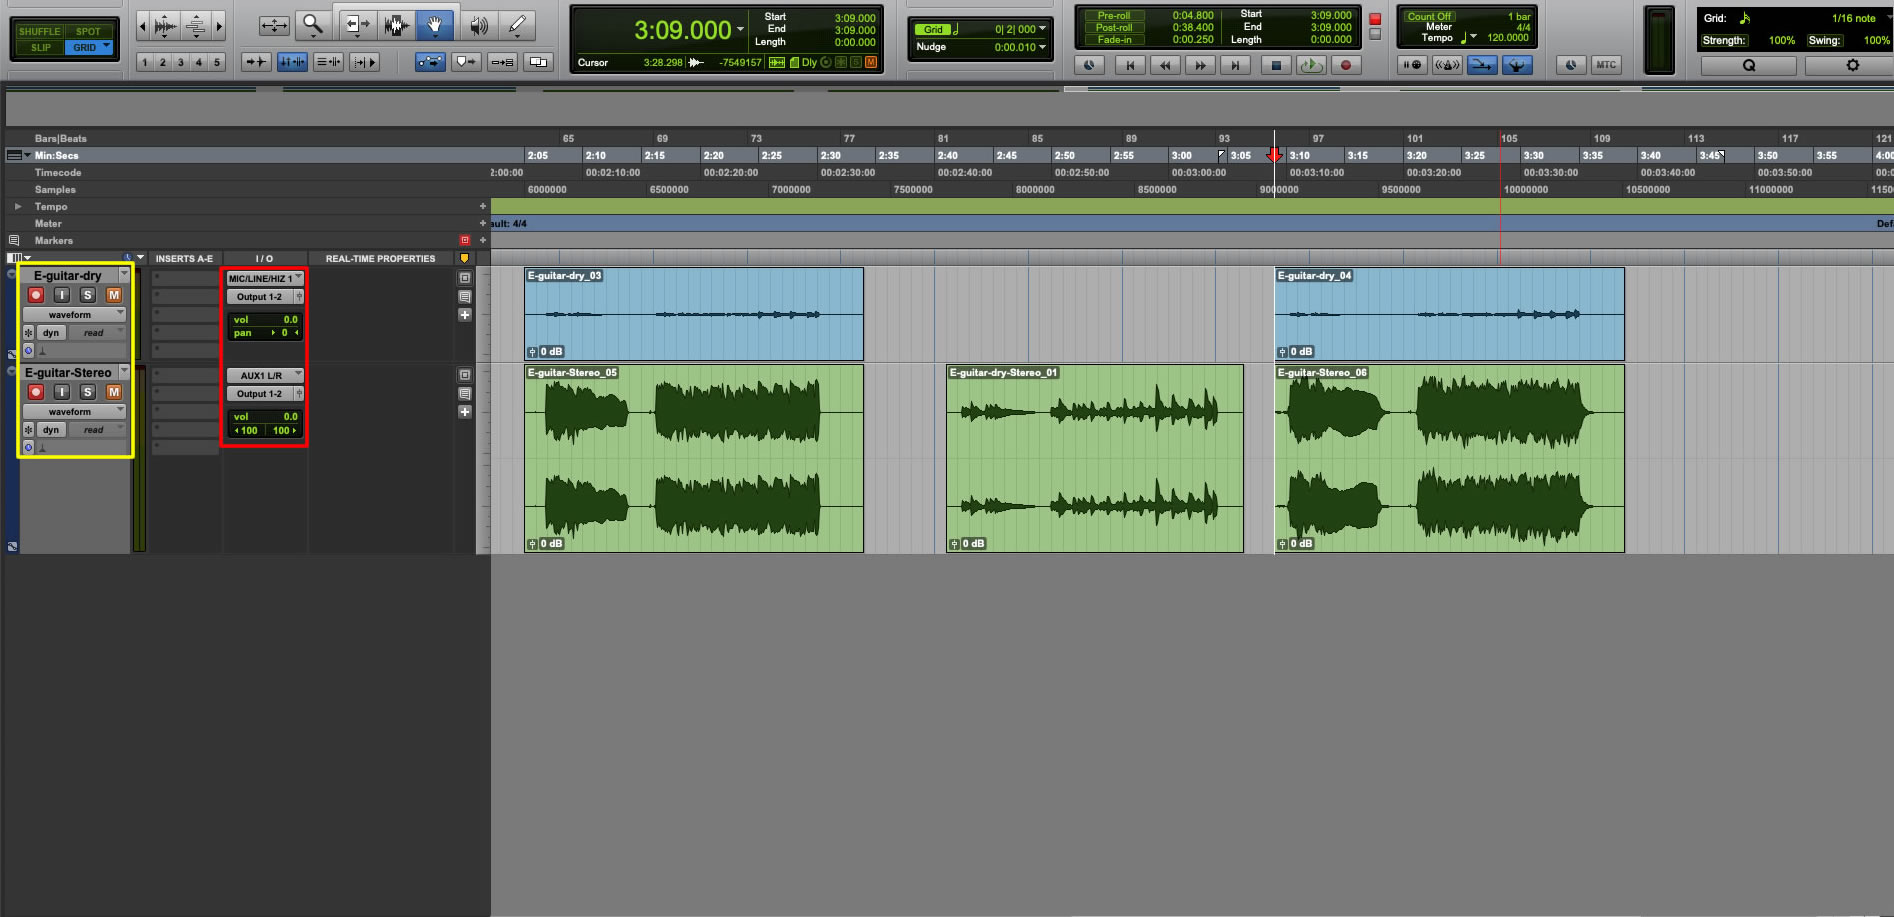Toggle Link Timeline and Edit Selection
The height and width of the screenshot is (917, 1894).
coord(293,62)
